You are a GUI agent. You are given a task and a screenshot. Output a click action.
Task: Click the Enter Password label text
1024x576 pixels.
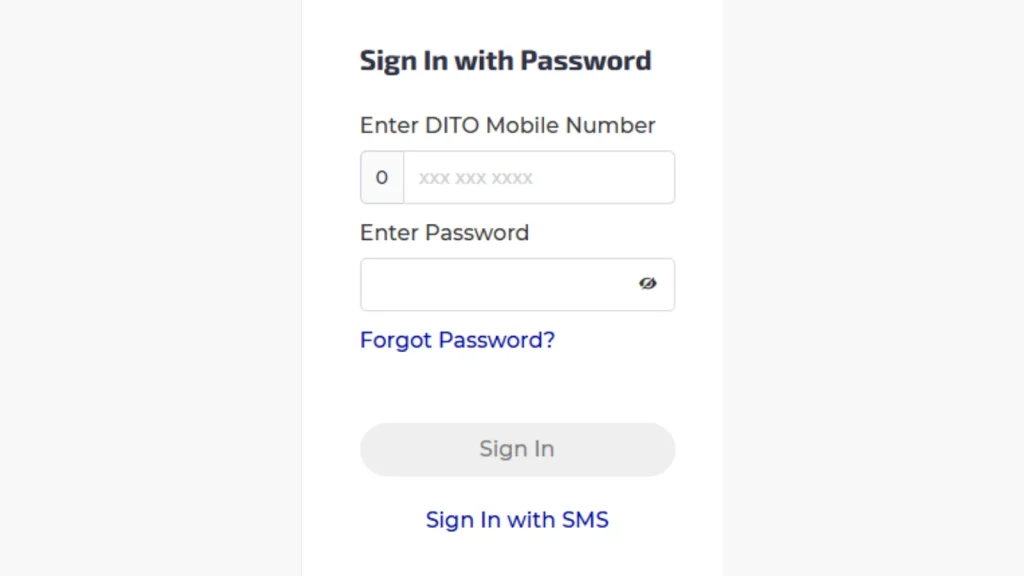[444, 232]
